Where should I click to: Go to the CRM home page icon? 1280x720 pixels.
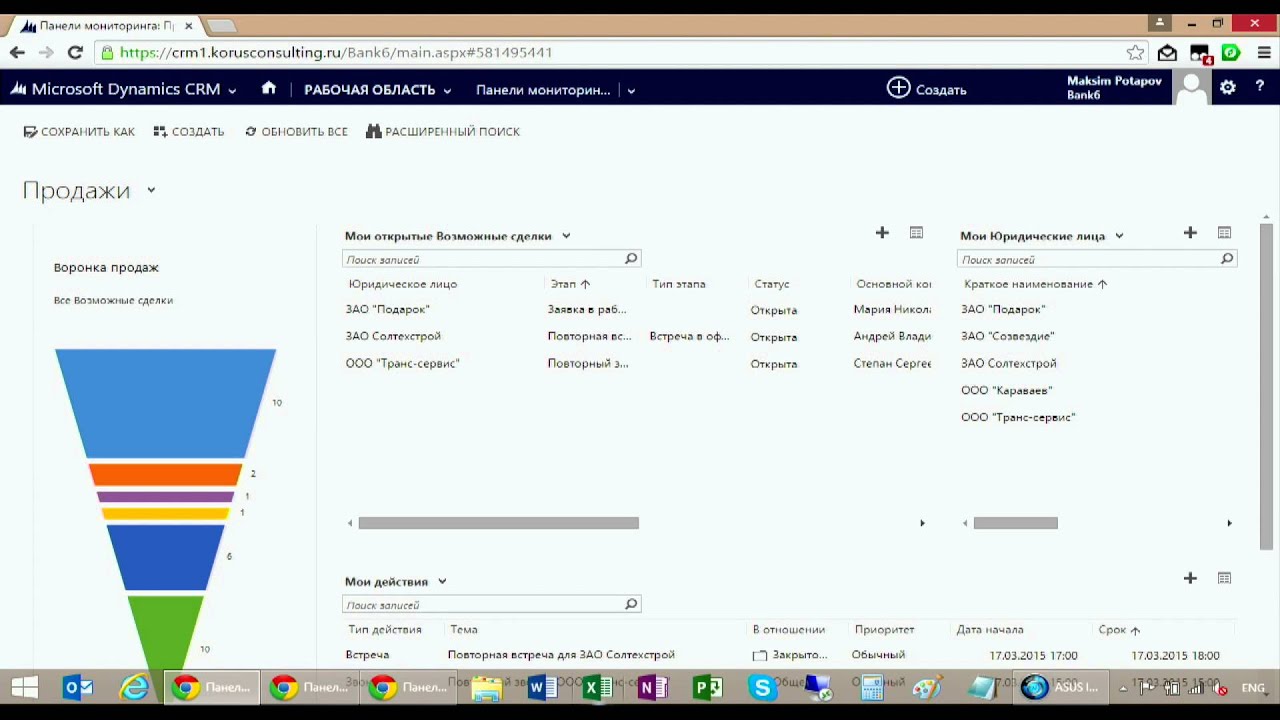tap(268, 88)
